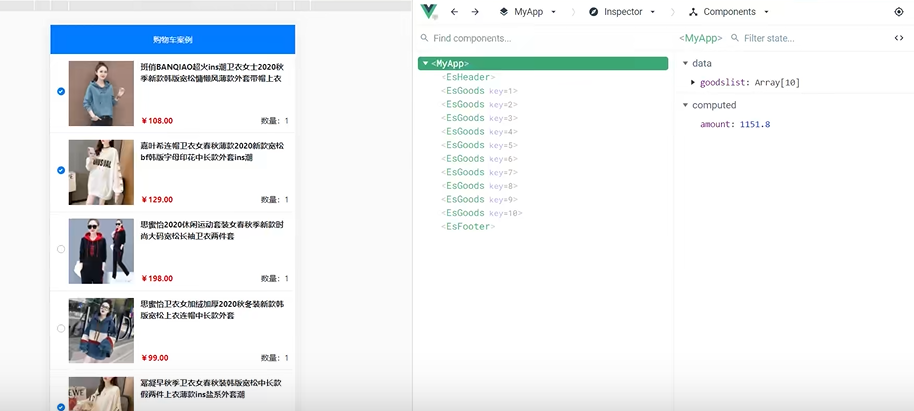
Task: Click the code brackets icon in state panel
Action: tap(898, 38)
